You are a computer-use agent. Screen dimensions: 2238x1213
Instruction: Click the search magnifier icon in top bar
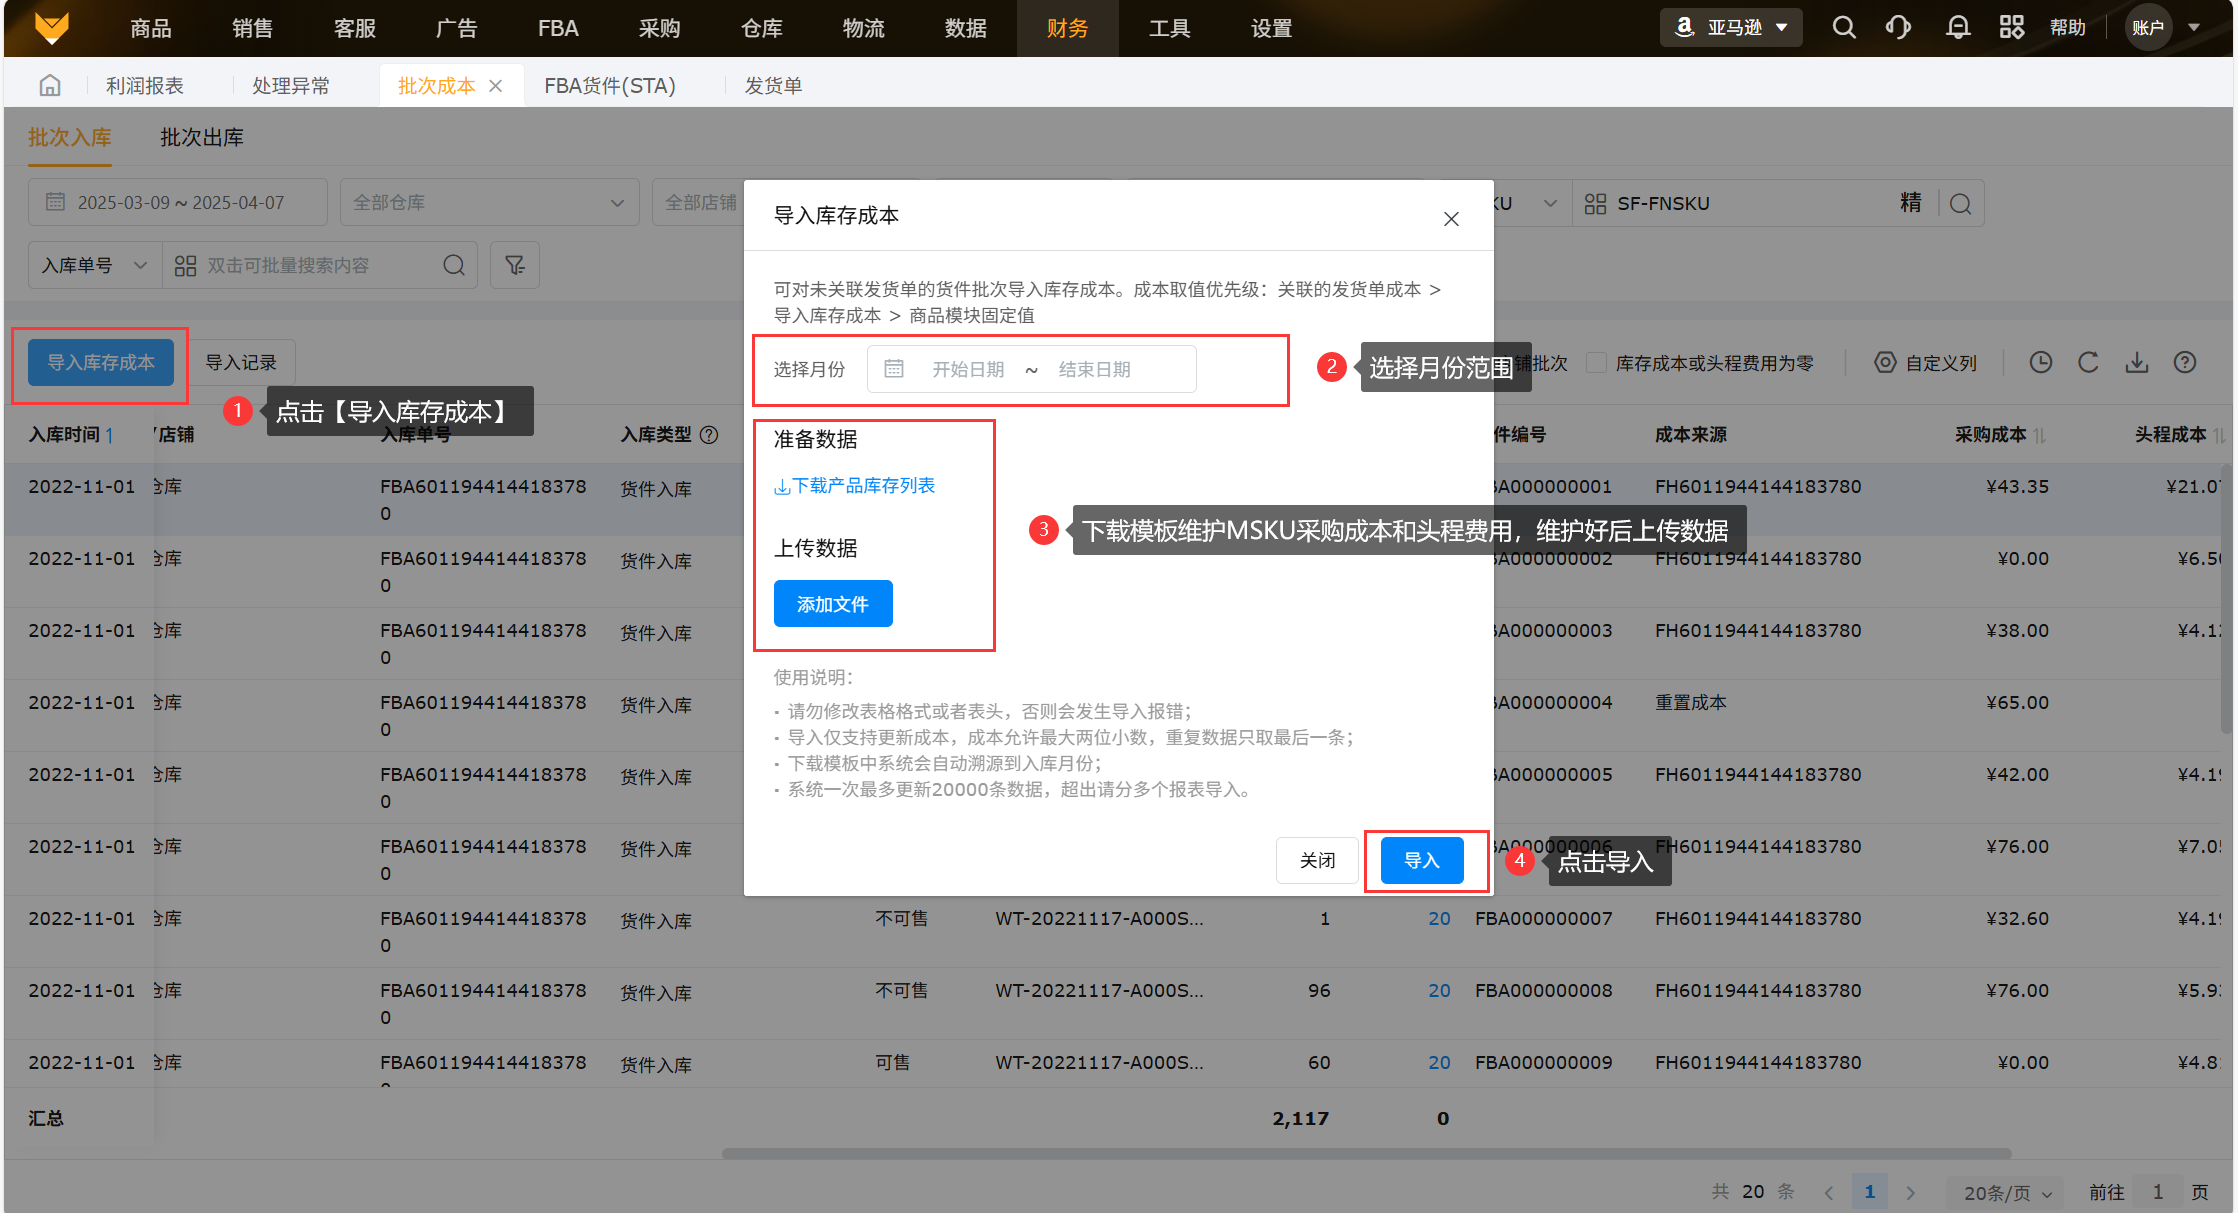[x=1844, y=28]
